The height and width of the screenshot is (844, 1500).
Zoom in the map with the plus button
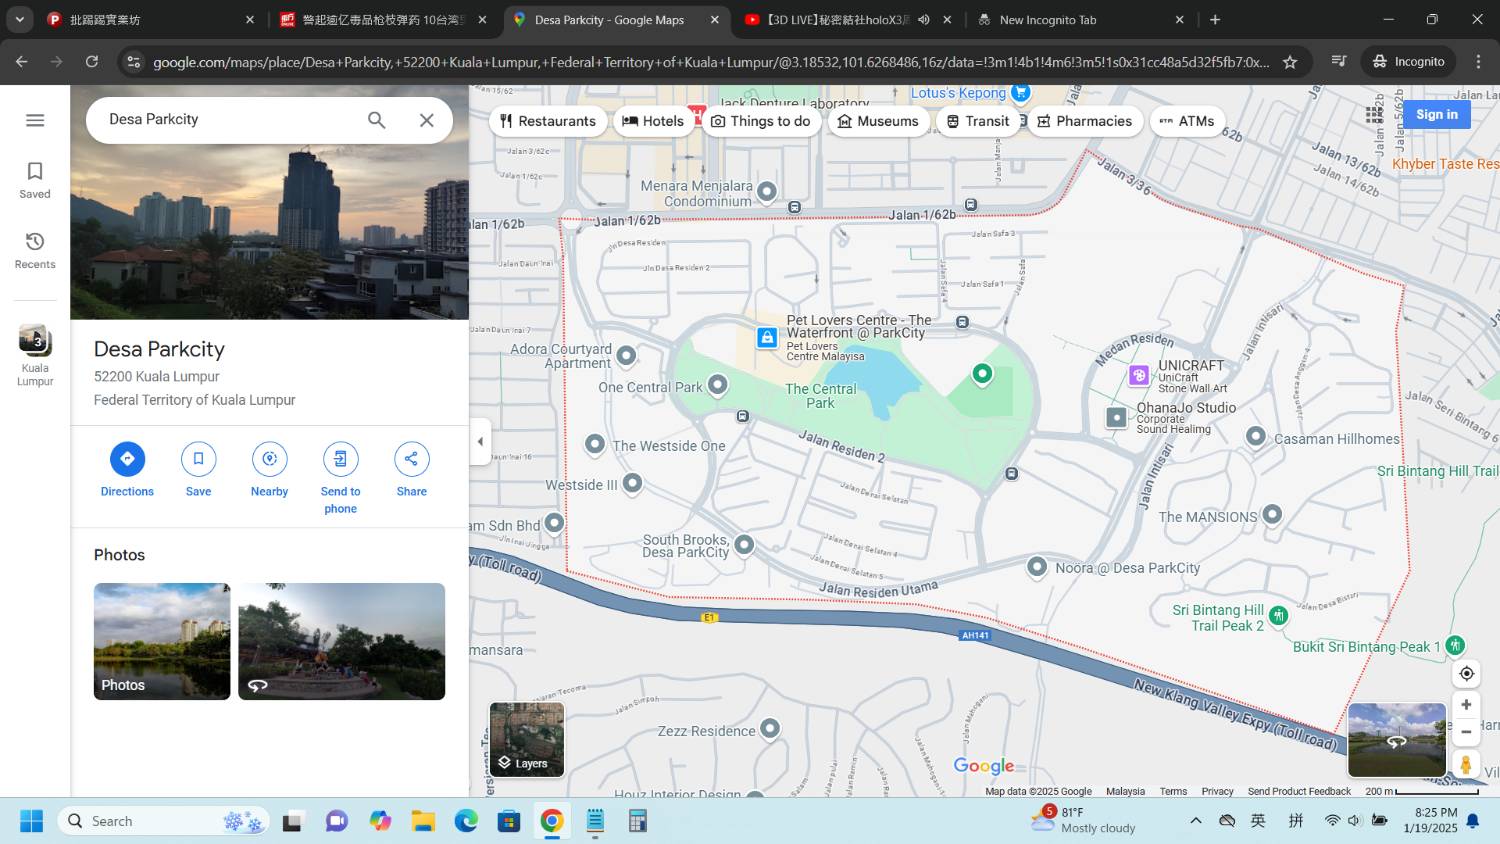point(1466,705)
